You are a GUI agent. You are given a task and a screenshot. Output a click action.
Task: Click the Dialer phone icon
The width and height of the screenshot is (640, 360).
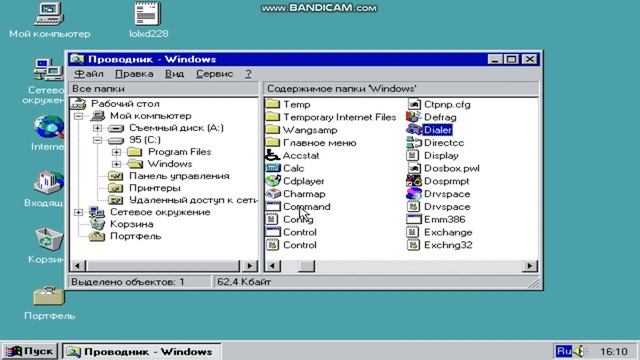click(413, 130)
